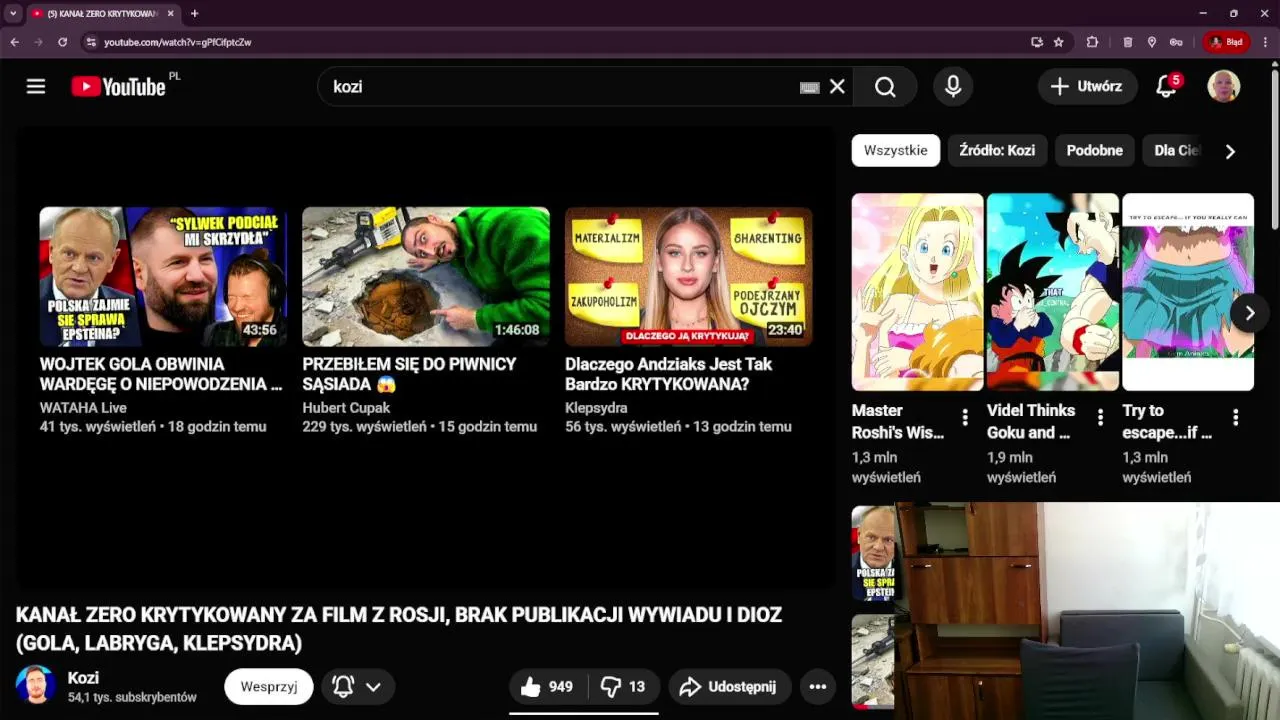Screen dimensions: 1280x720
Task: Play the WOJTEK GOLA OBWINIA WARDĘGĘ video
Action: point(163,276)
